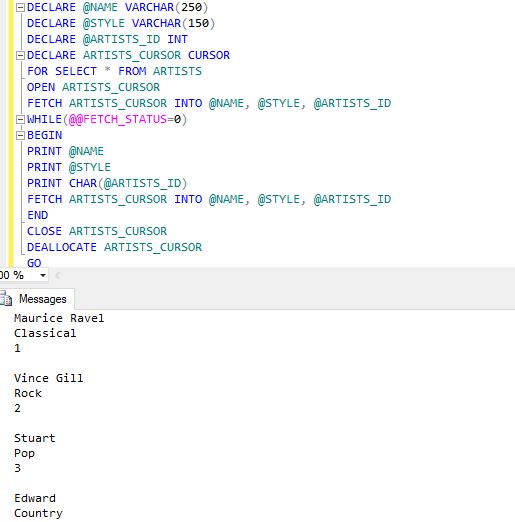Viewport: 515px width, 522px height.
Task: Collapse the WHILE loop outline toggle
Action: click(20, 119)
